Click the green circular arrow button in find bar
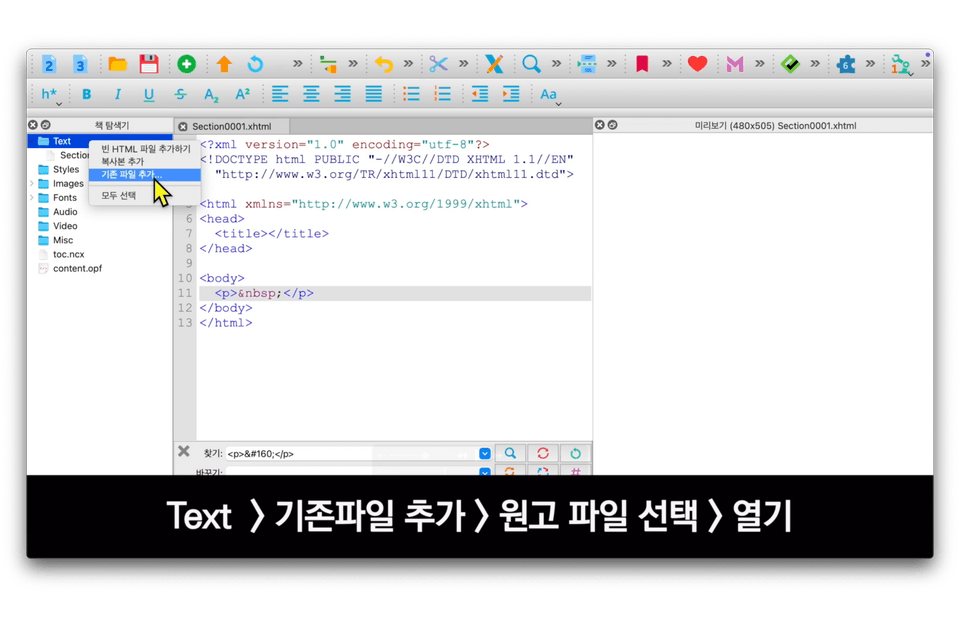The width and height of the screenshot is (960, 625). click(x=575, y=454)
